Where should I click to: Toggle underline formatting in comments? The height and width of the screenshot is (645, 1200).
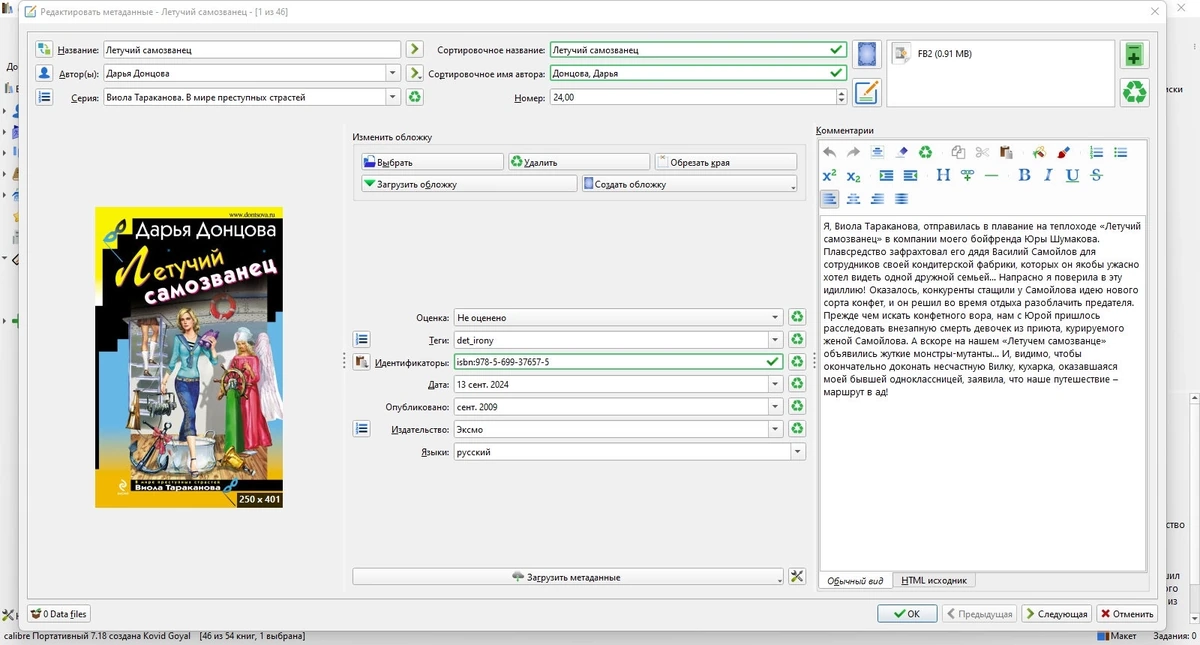[1072, 176]
